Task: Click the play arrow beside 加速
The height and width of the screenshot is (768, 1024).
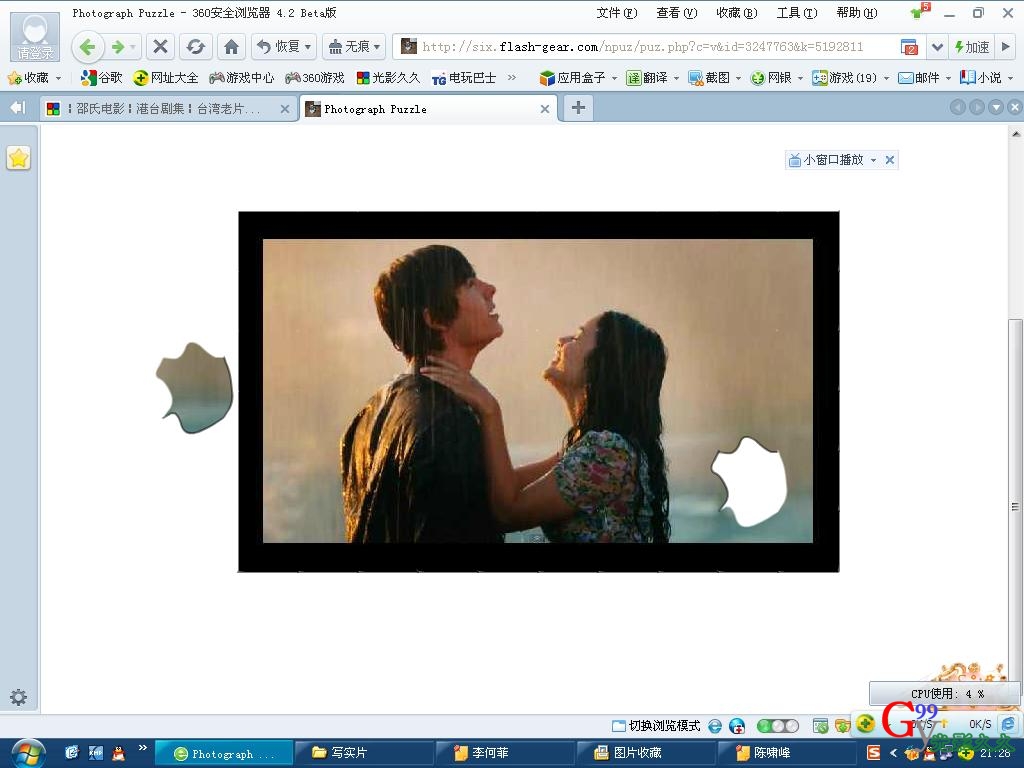Action: click(1006, 47)
